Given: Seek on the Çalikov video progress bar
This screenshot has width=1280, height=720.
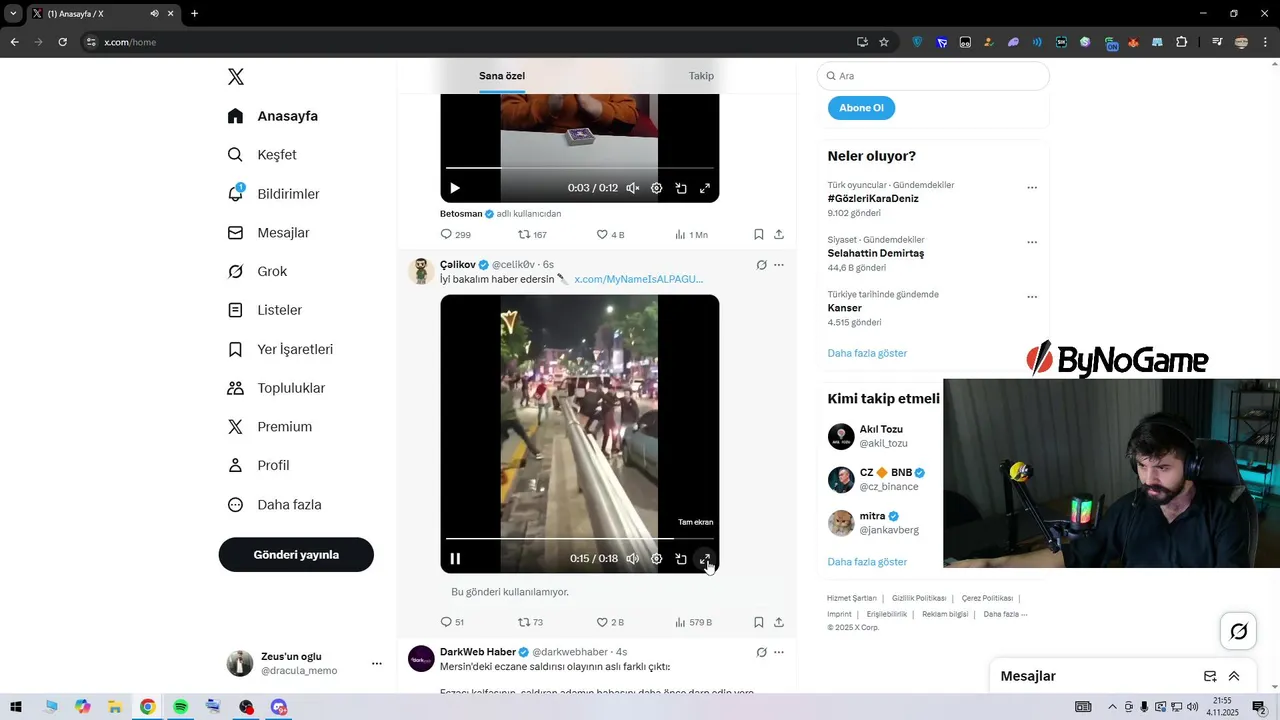Looking at the screenshot, I should point(579,539).
